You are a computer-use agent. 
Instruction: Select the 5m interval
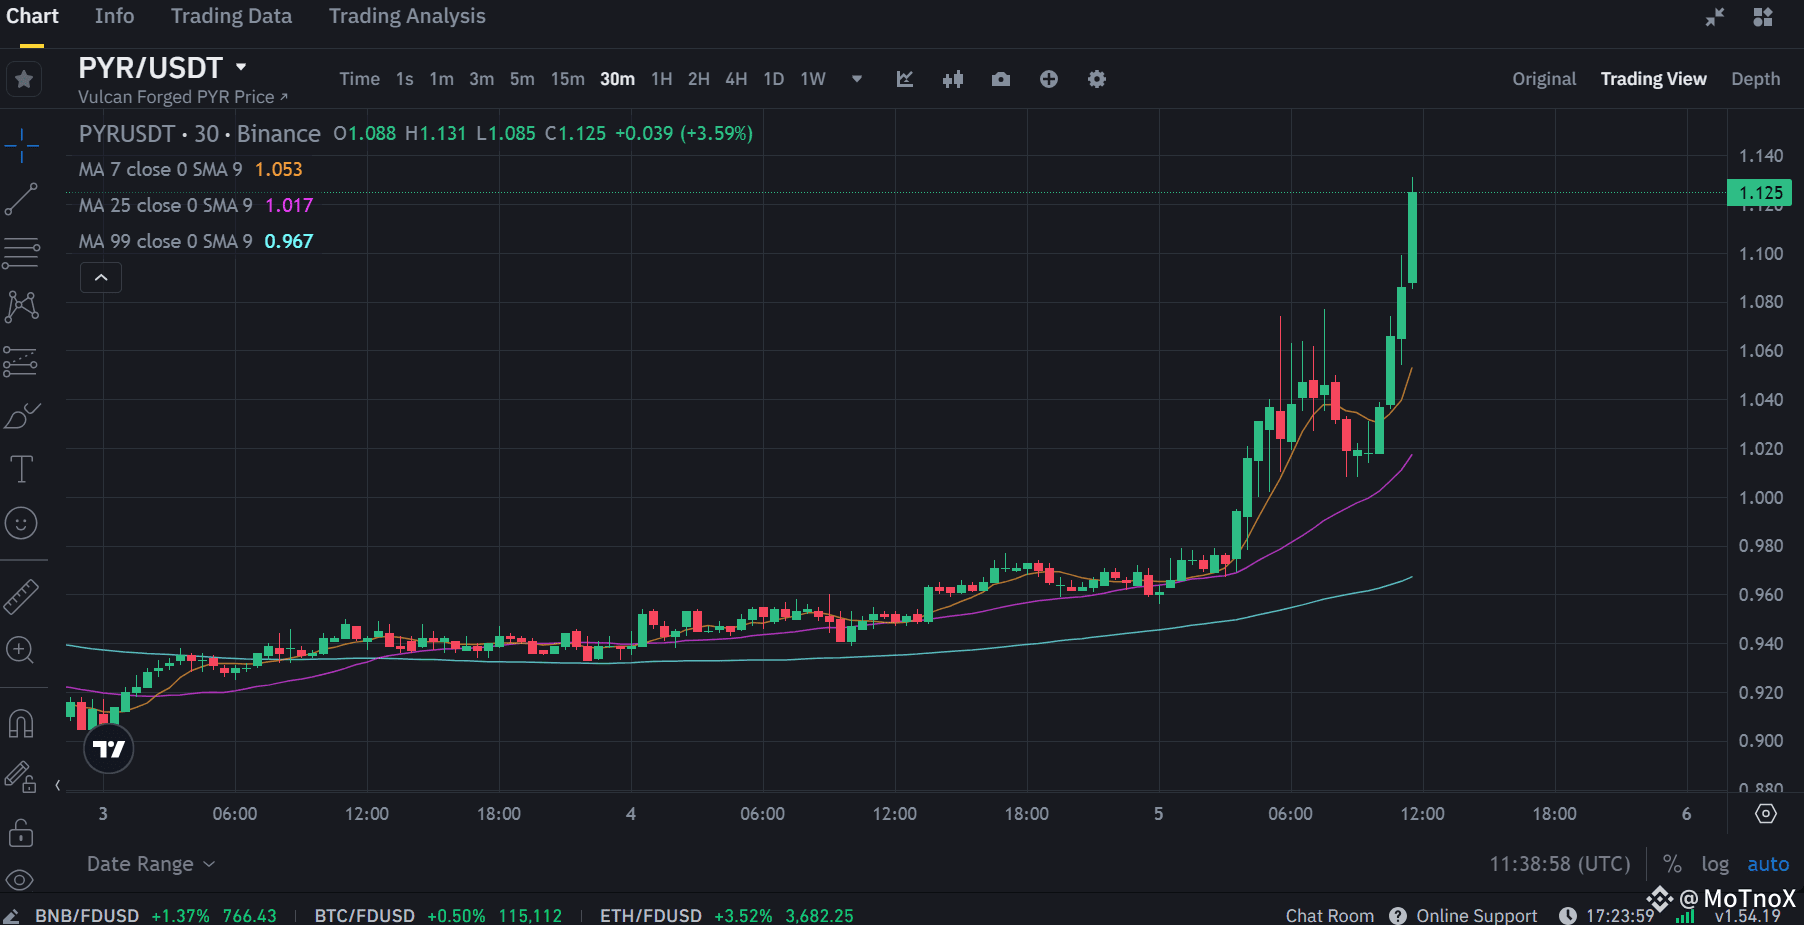tap(522, 79)
